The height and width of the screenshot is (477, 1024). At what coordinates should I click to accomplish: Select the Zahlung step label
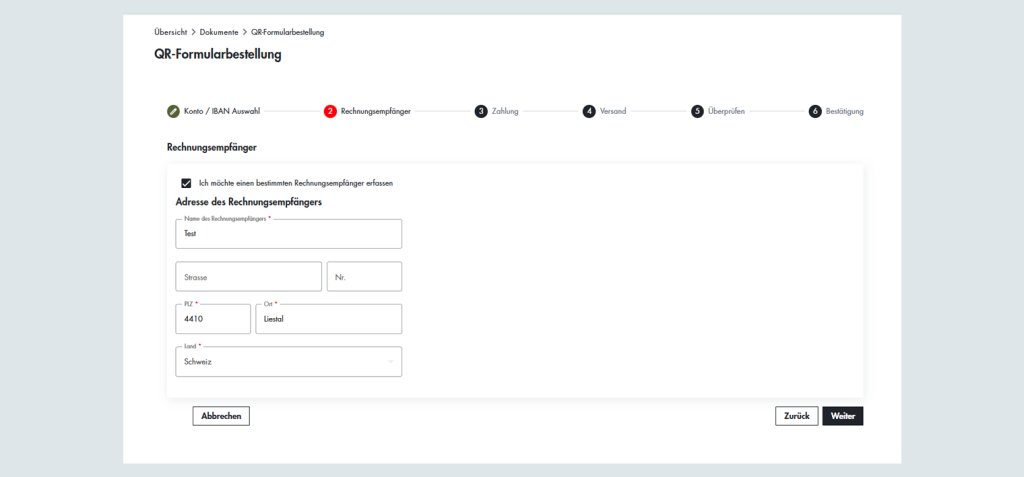pos(505,111)
